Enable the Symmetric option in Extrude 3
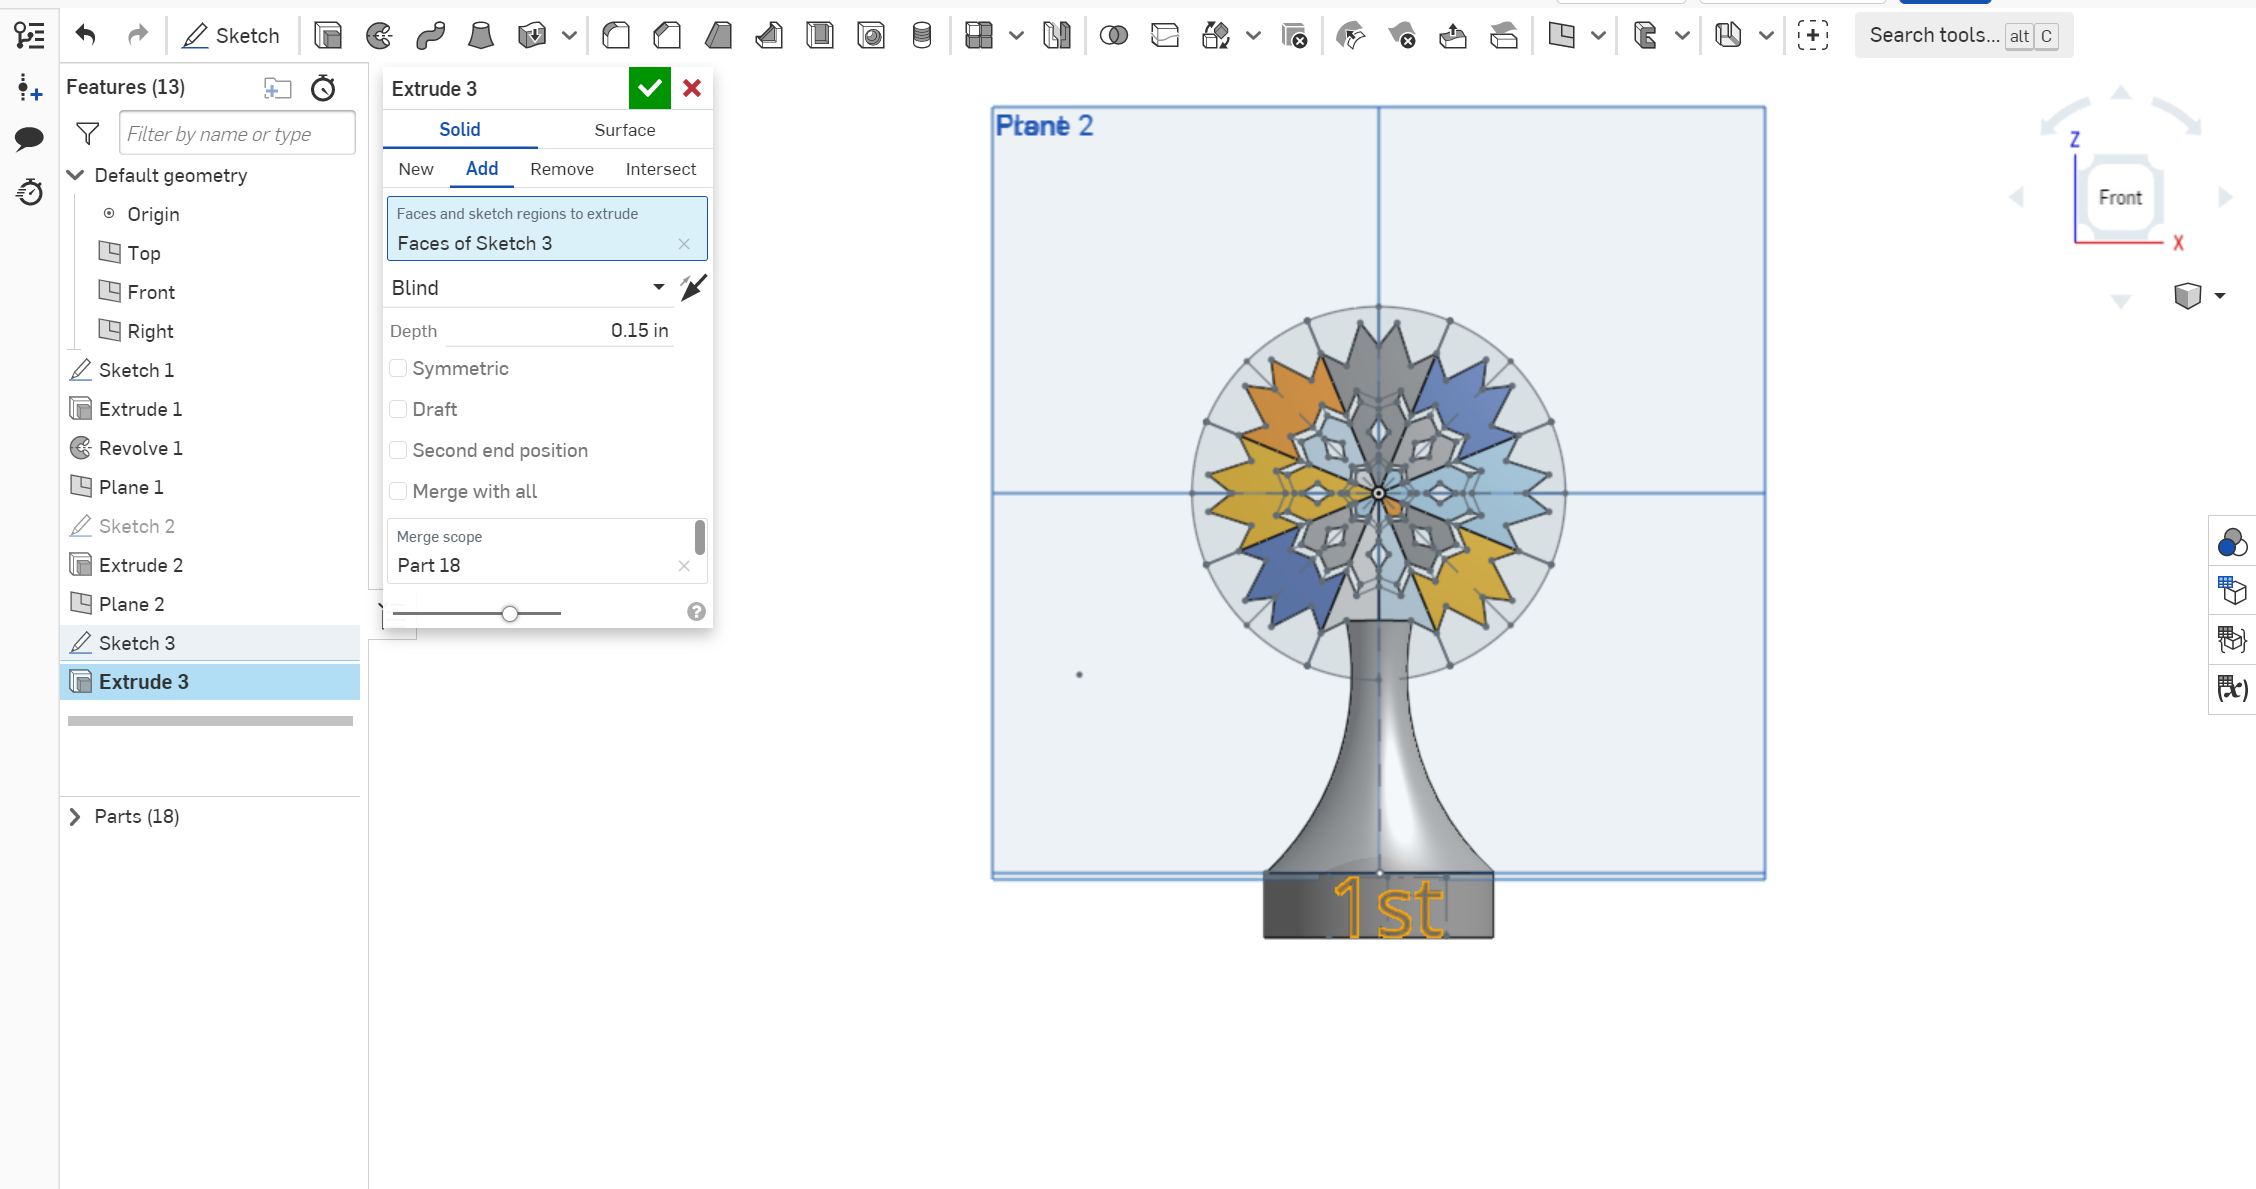Viewport: 2256px width, 1189px height. click(x=398, y=368)
